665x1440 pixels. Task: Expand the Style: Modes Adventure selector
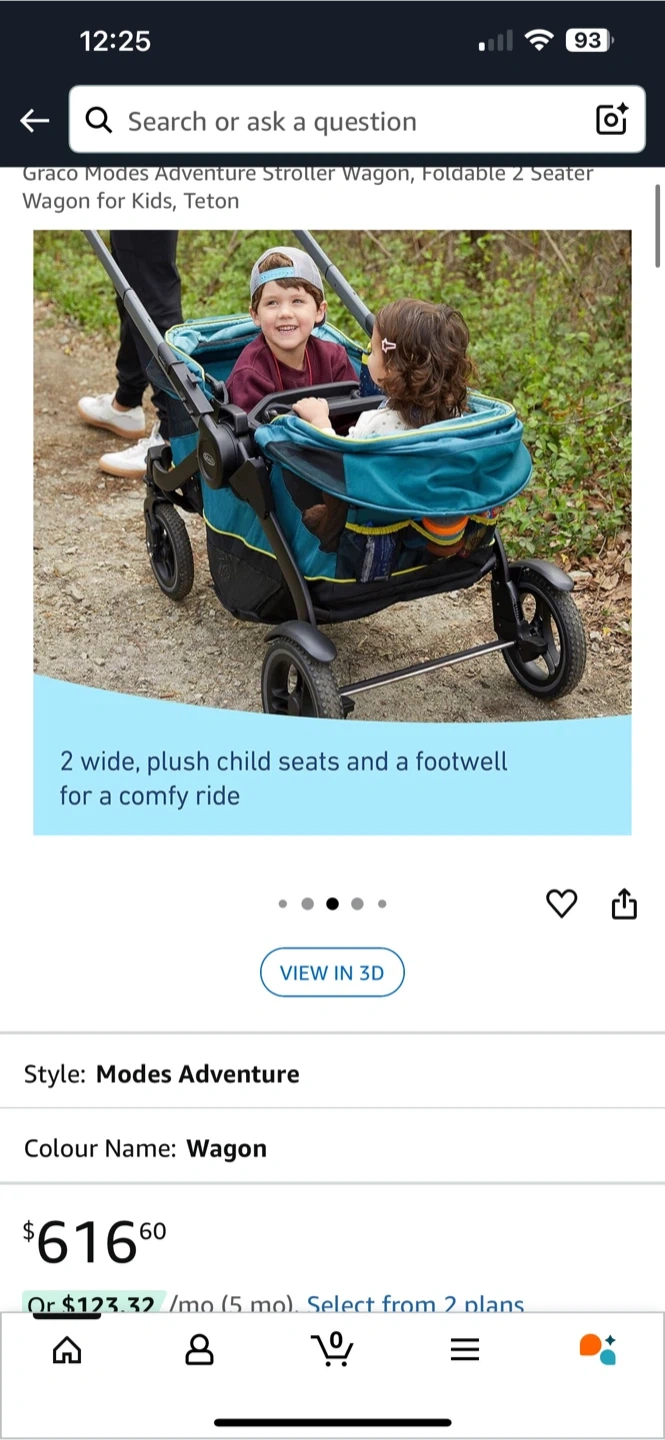click(332, 1074)
